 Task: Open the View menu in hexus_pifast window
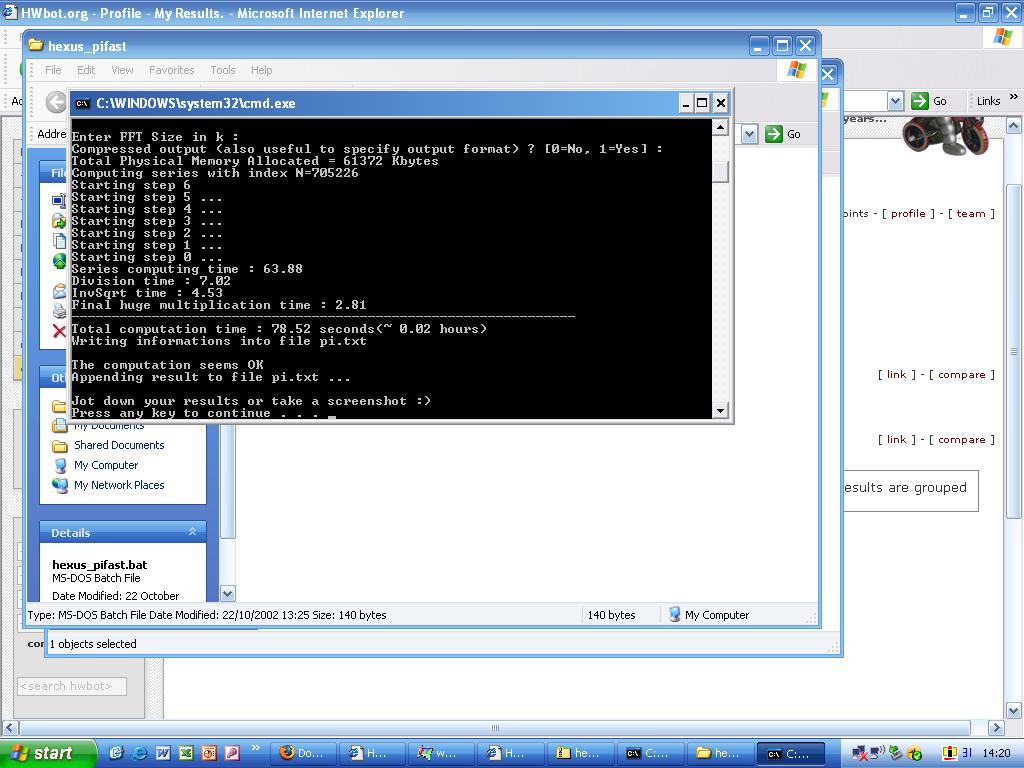(x=122, y=70)
